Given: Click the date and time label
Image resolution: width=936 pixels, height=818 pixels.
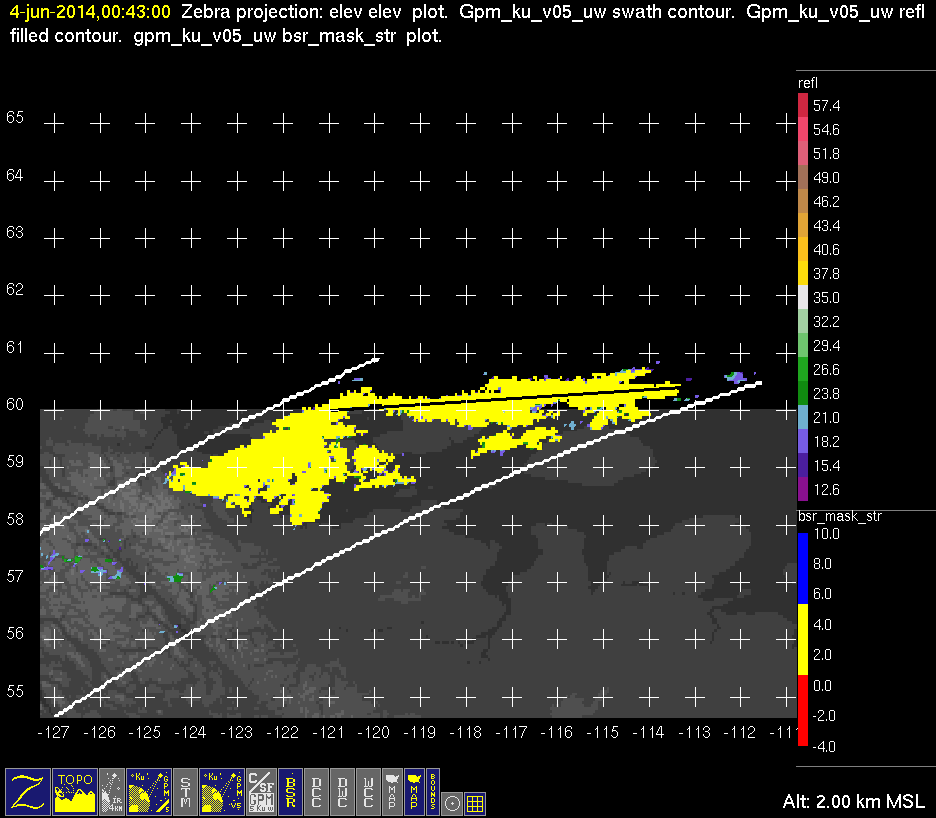Looking at the screenshot, I should click(x=90, y=12).
